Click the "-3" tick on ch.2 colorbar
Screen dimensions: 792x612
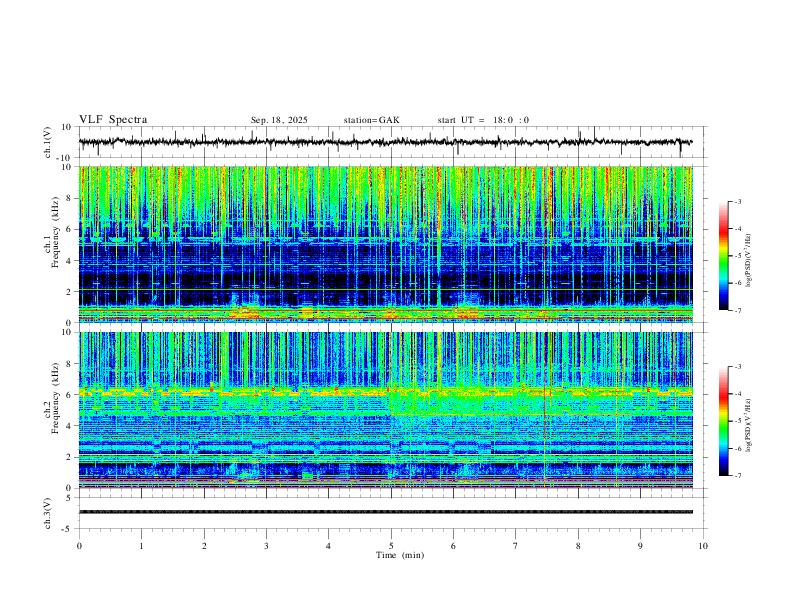pyautogui.click(x=737, y=367)
